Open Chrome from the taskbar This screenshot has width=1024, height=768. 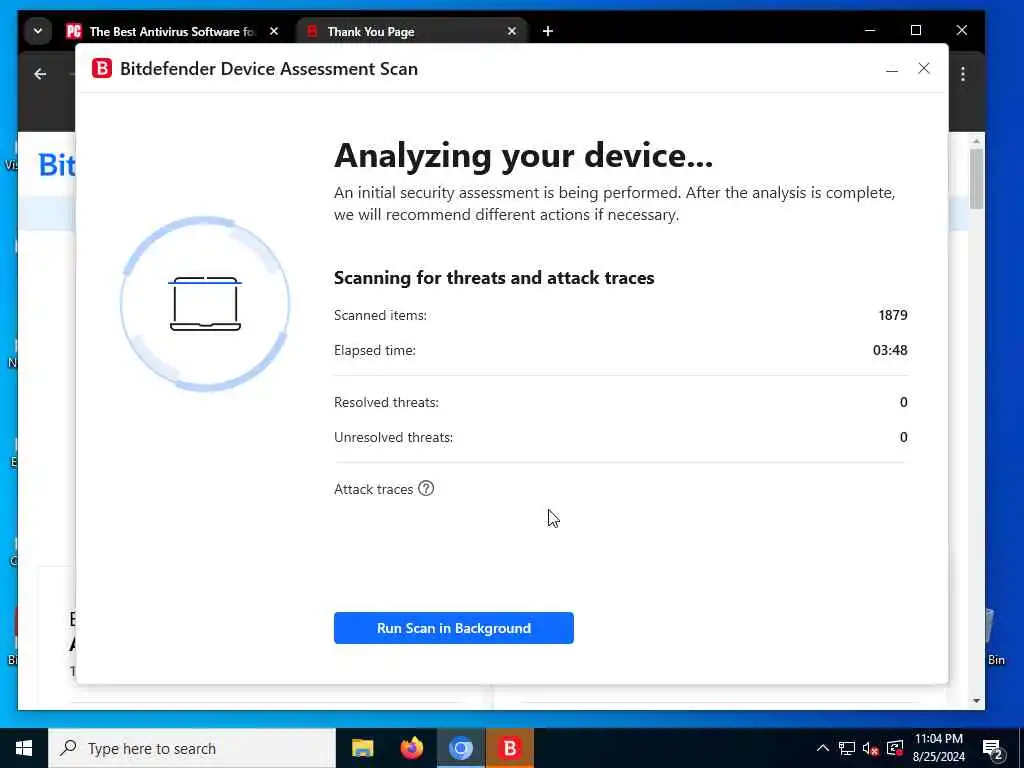tap(460, 748)
